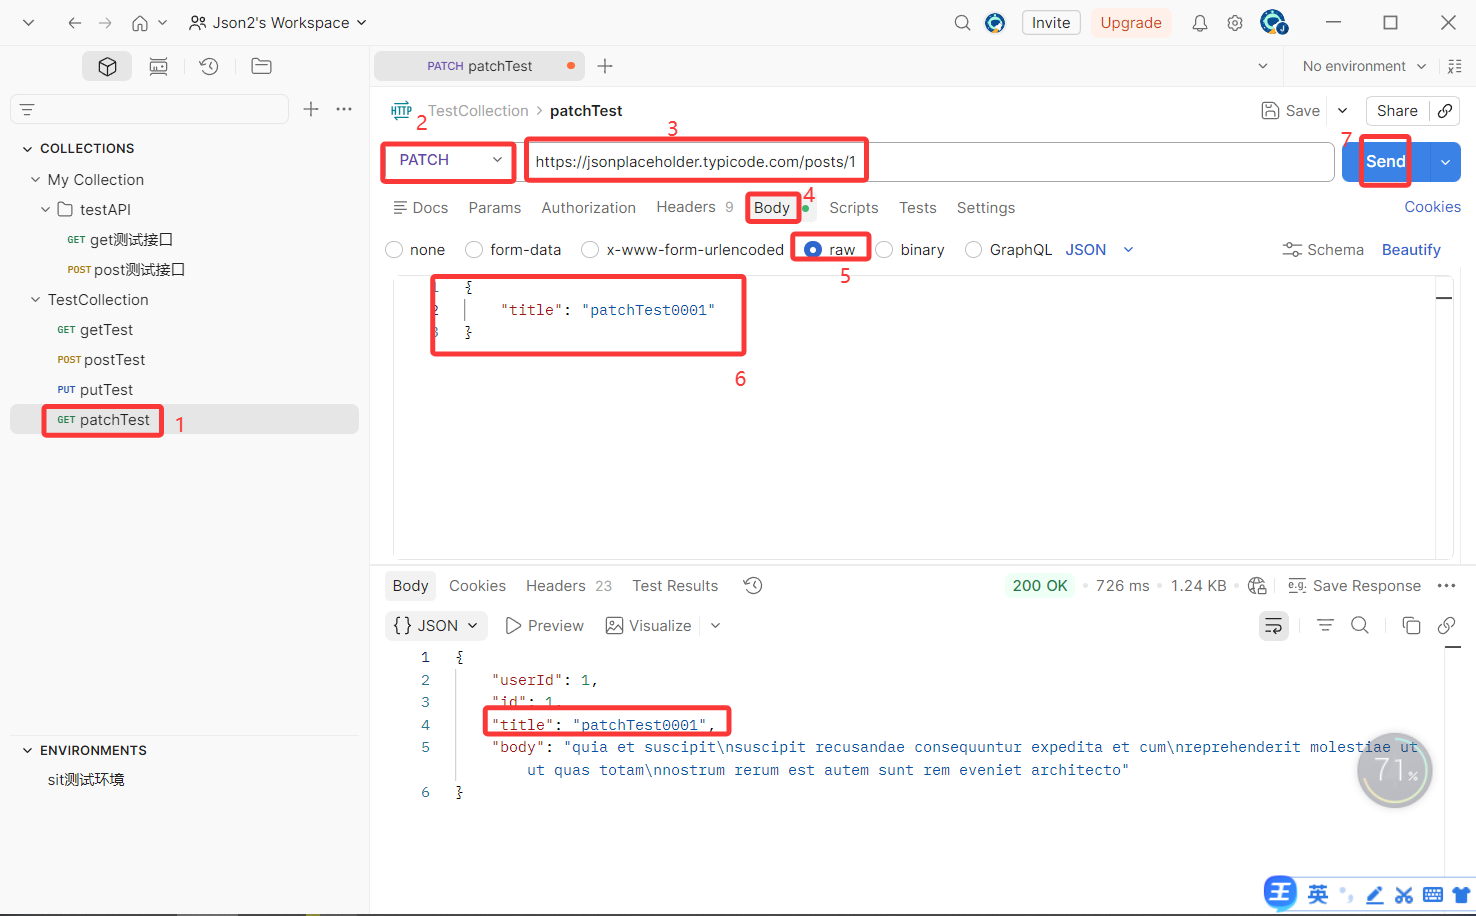Open response network globe icon
This screenshot has height=916, width=1476.
(x=1257, y=585)
